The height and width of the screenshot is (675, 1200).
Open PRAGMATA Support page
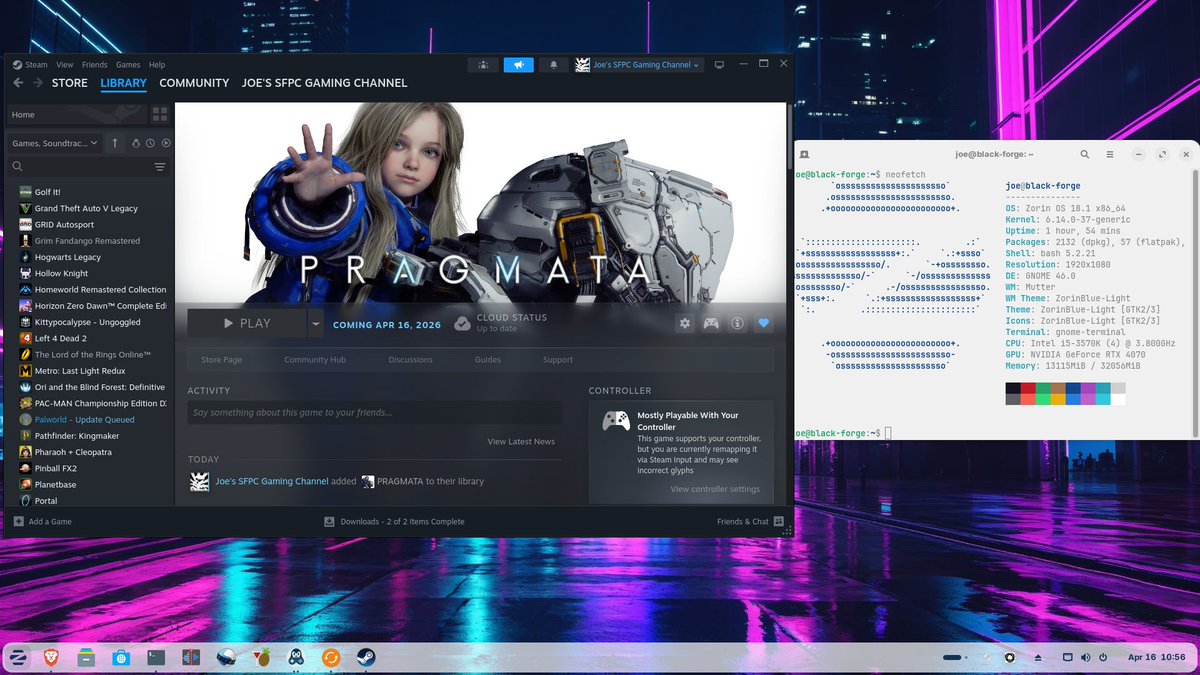coord(558,360)
